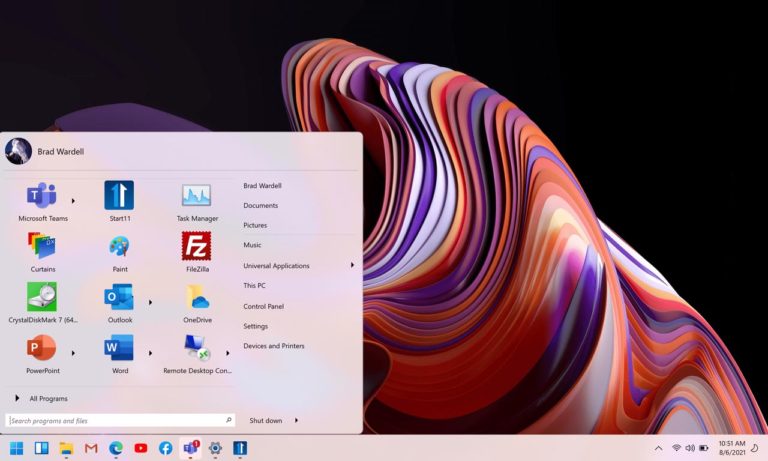The image size is (768, 461).
Task: Open the Documents folder link
Action: point(261,205)
